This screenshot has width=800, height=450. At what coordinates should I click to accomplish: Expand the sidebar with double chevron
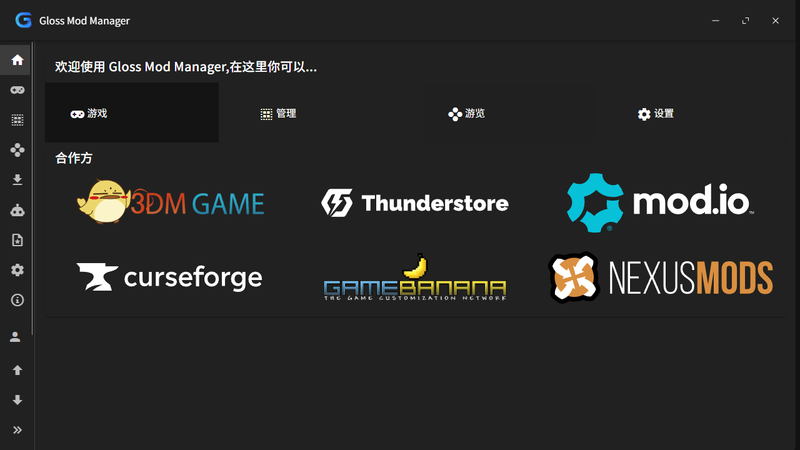[17, 430]
